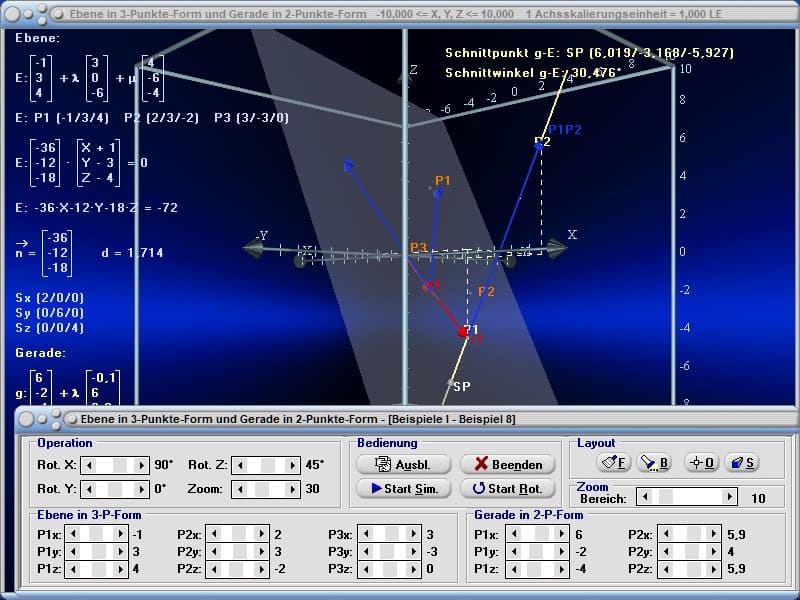This screenshot has height=600, width=800.
Task: Decrease line P1x with left arrow
Action: pyautogui.click(x=514, y=534)
